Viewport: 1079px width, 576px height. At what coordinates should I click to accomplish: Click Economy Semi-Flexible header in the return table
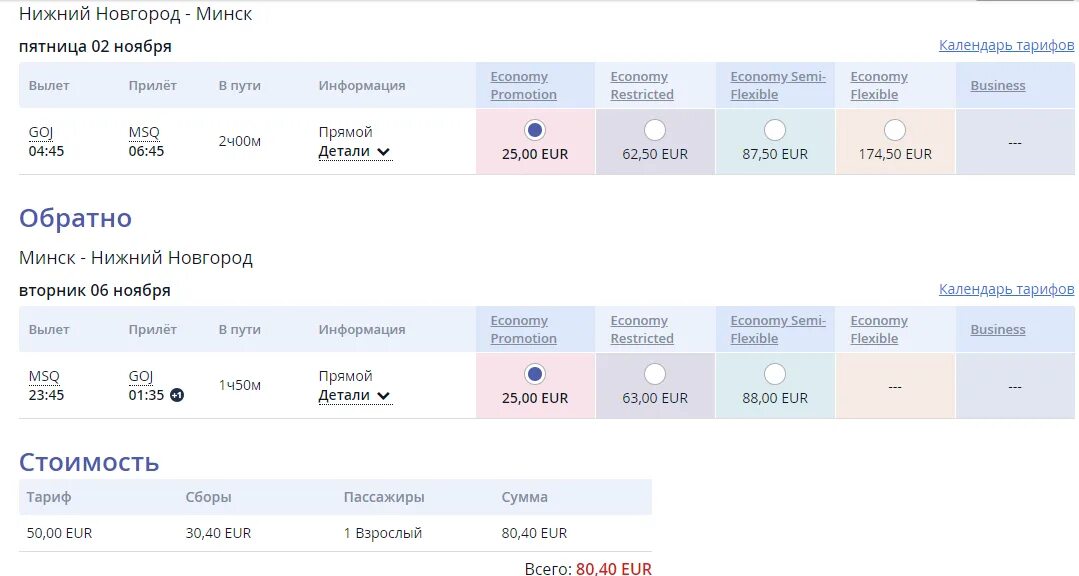(x=778, y=330)
